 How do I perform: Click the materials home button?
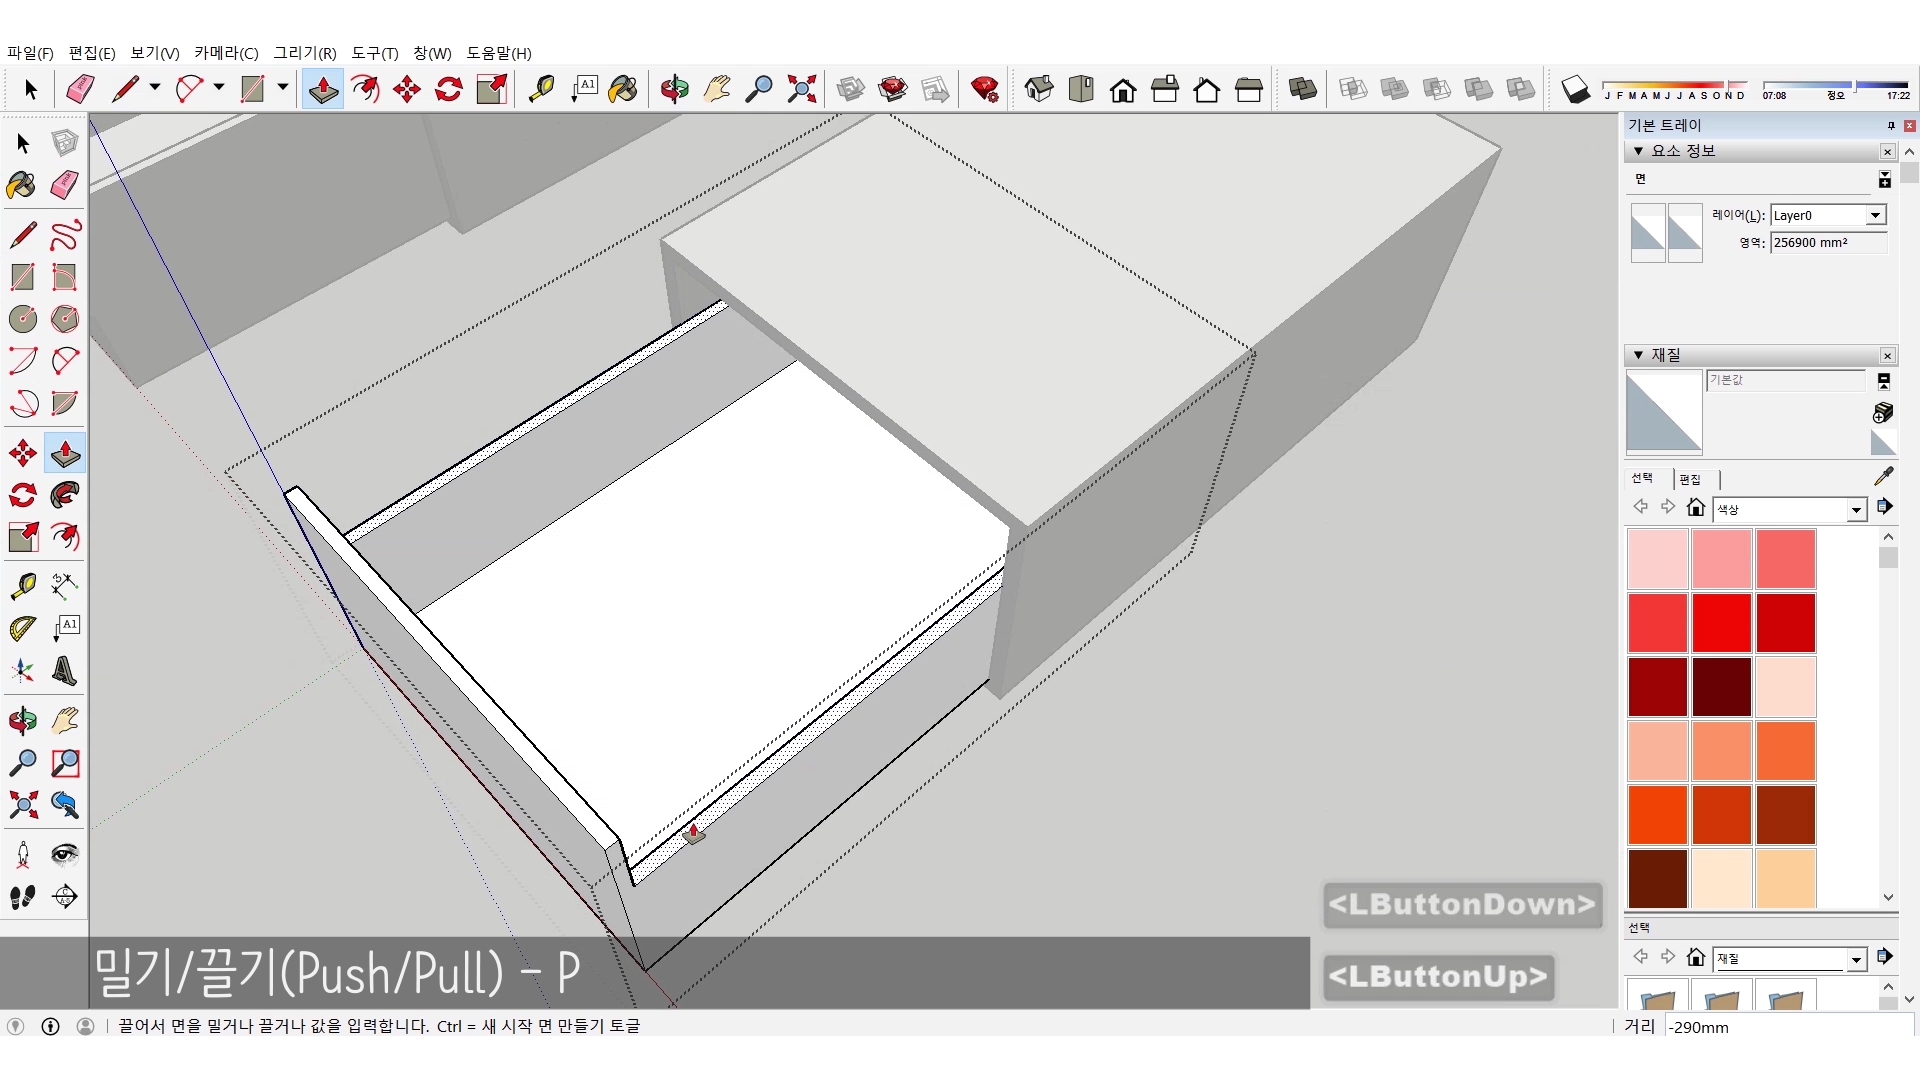click(x=1695, y=508)
